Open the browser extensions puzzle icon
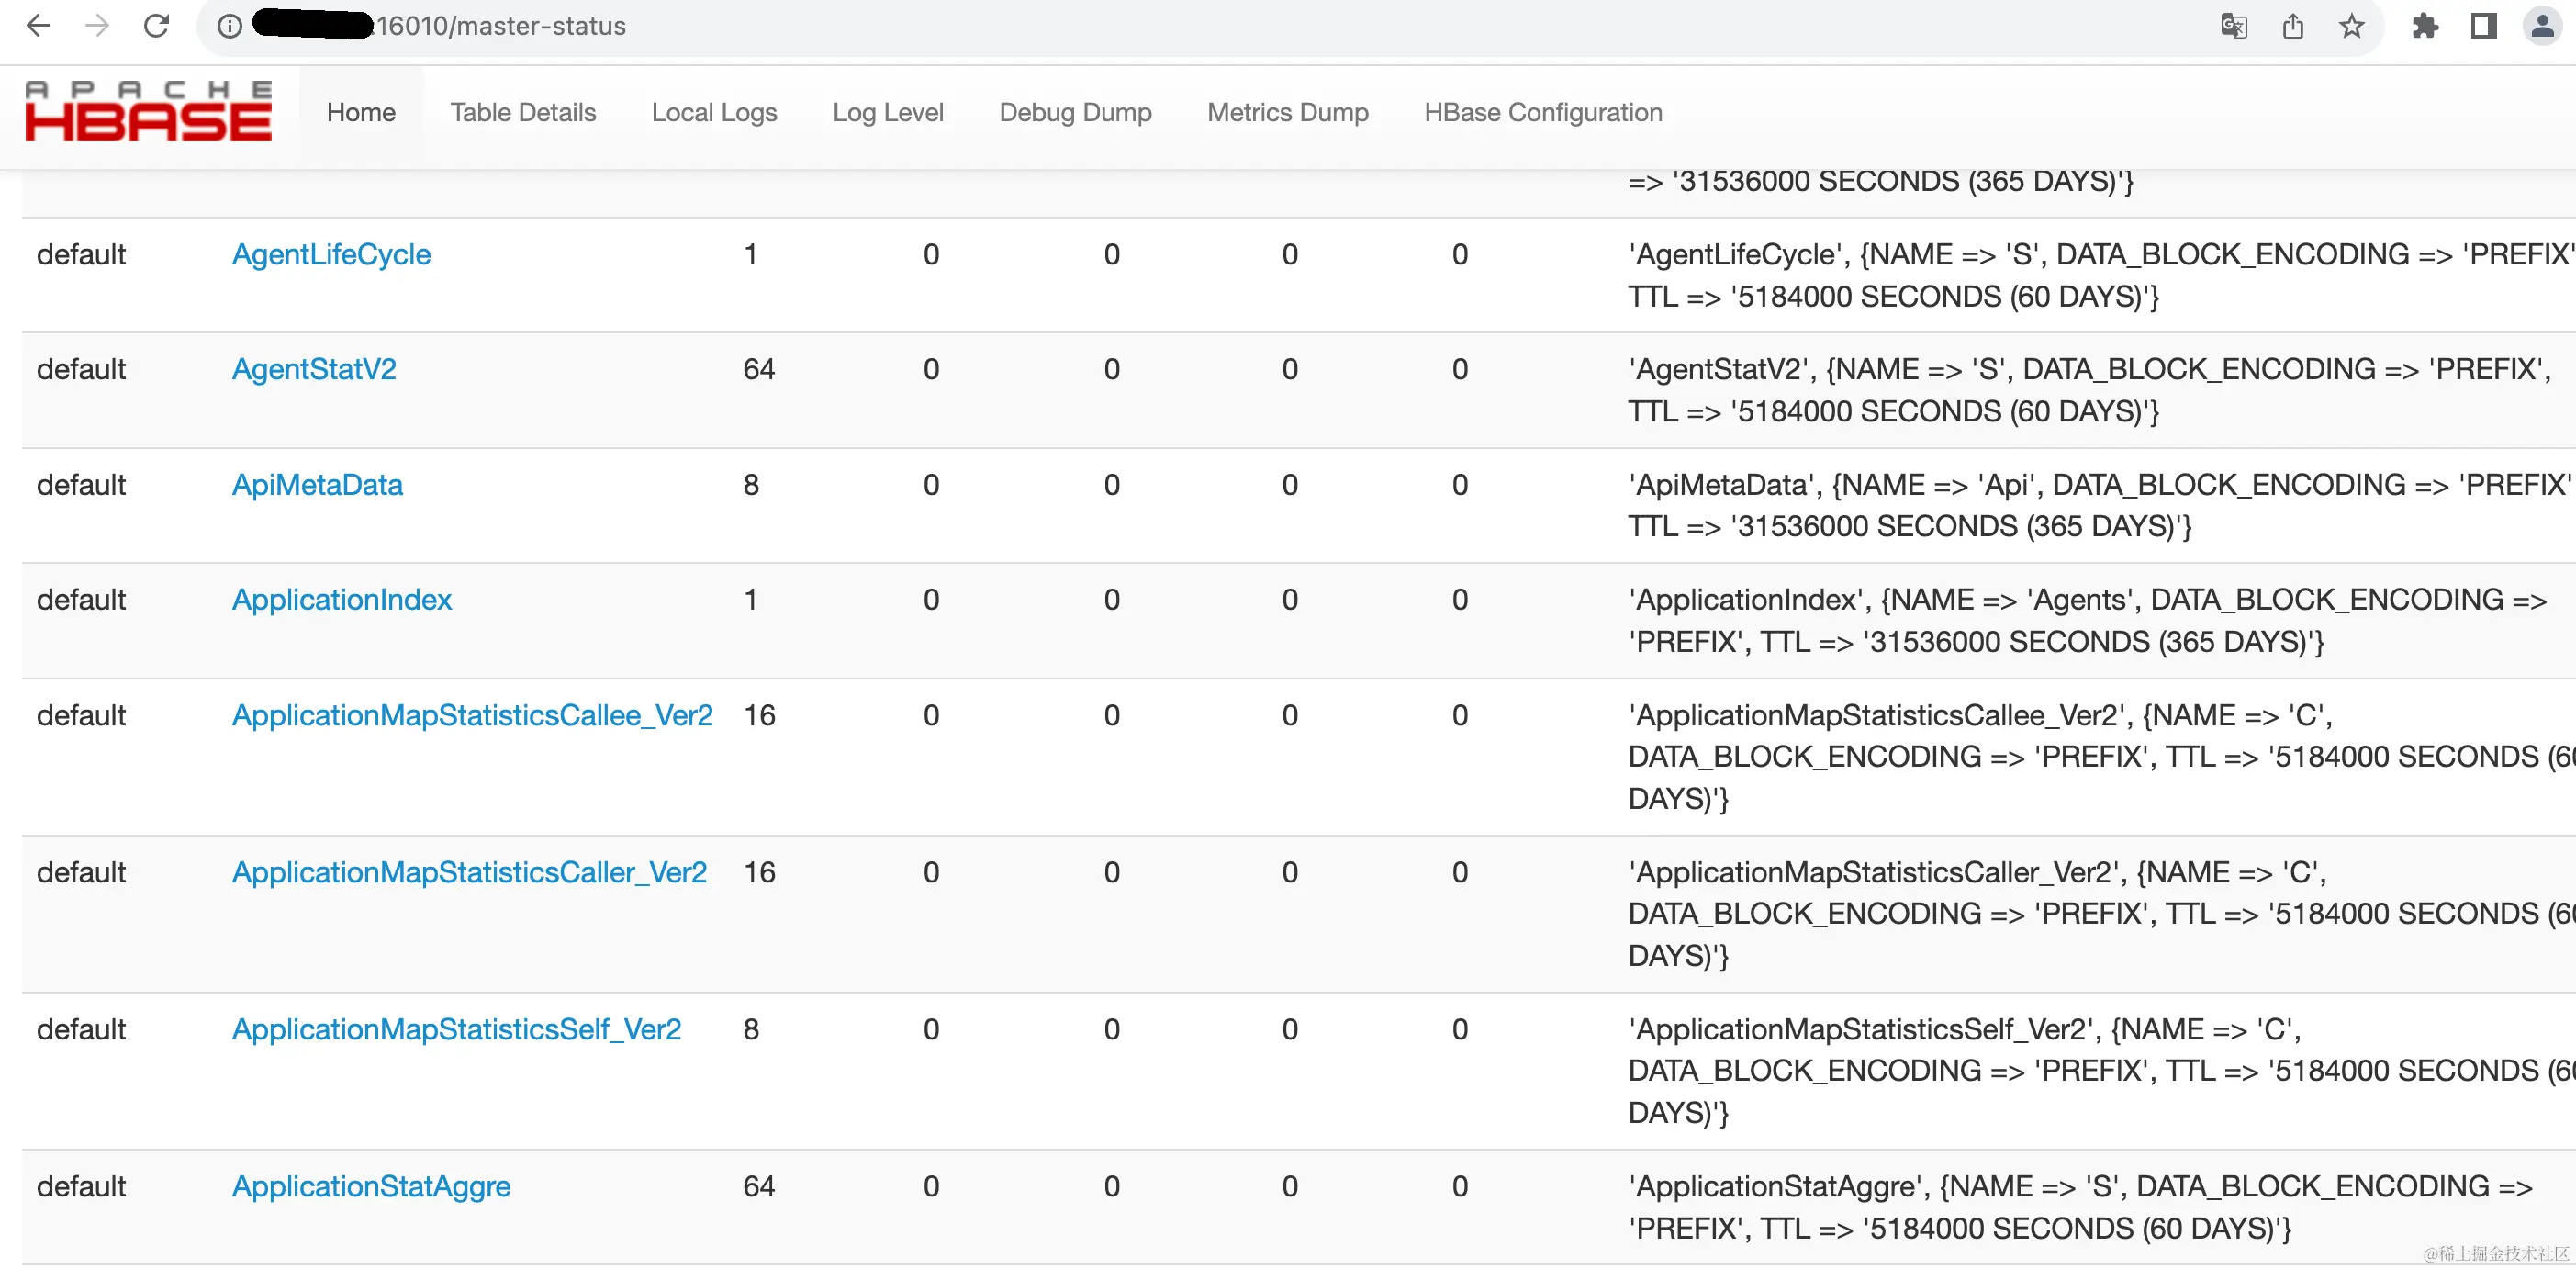The height and width of the screenshot is (1269, 2576). [x=2425, y=26]
